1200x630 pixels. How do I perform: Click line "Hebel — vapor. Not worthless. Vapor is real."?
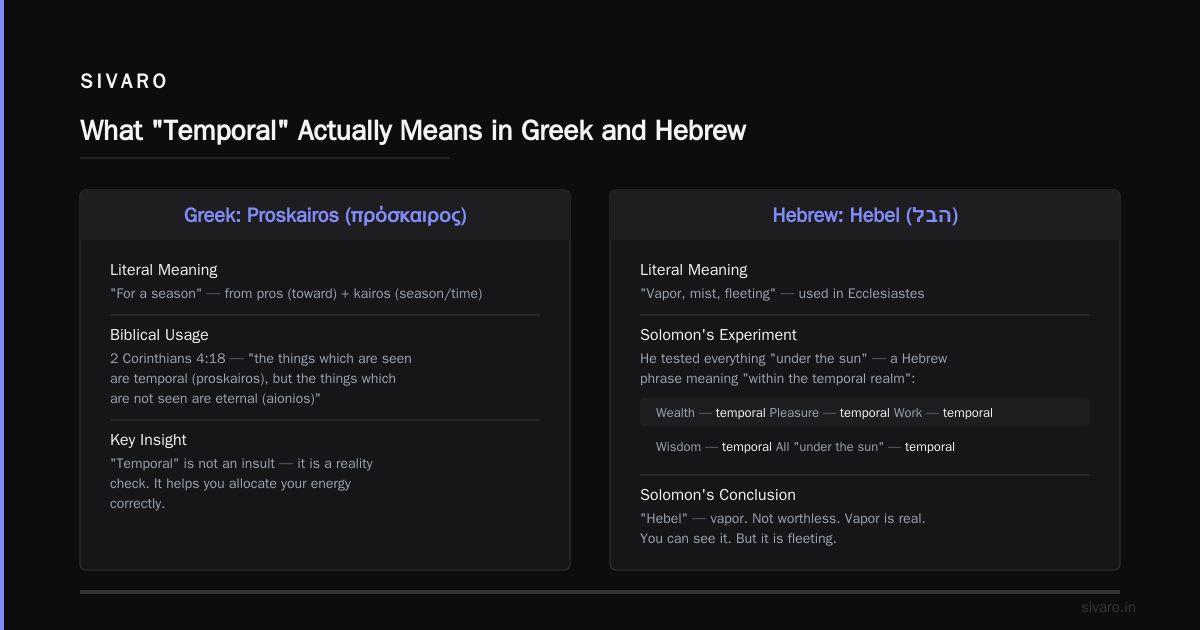[x=783, y=519]
